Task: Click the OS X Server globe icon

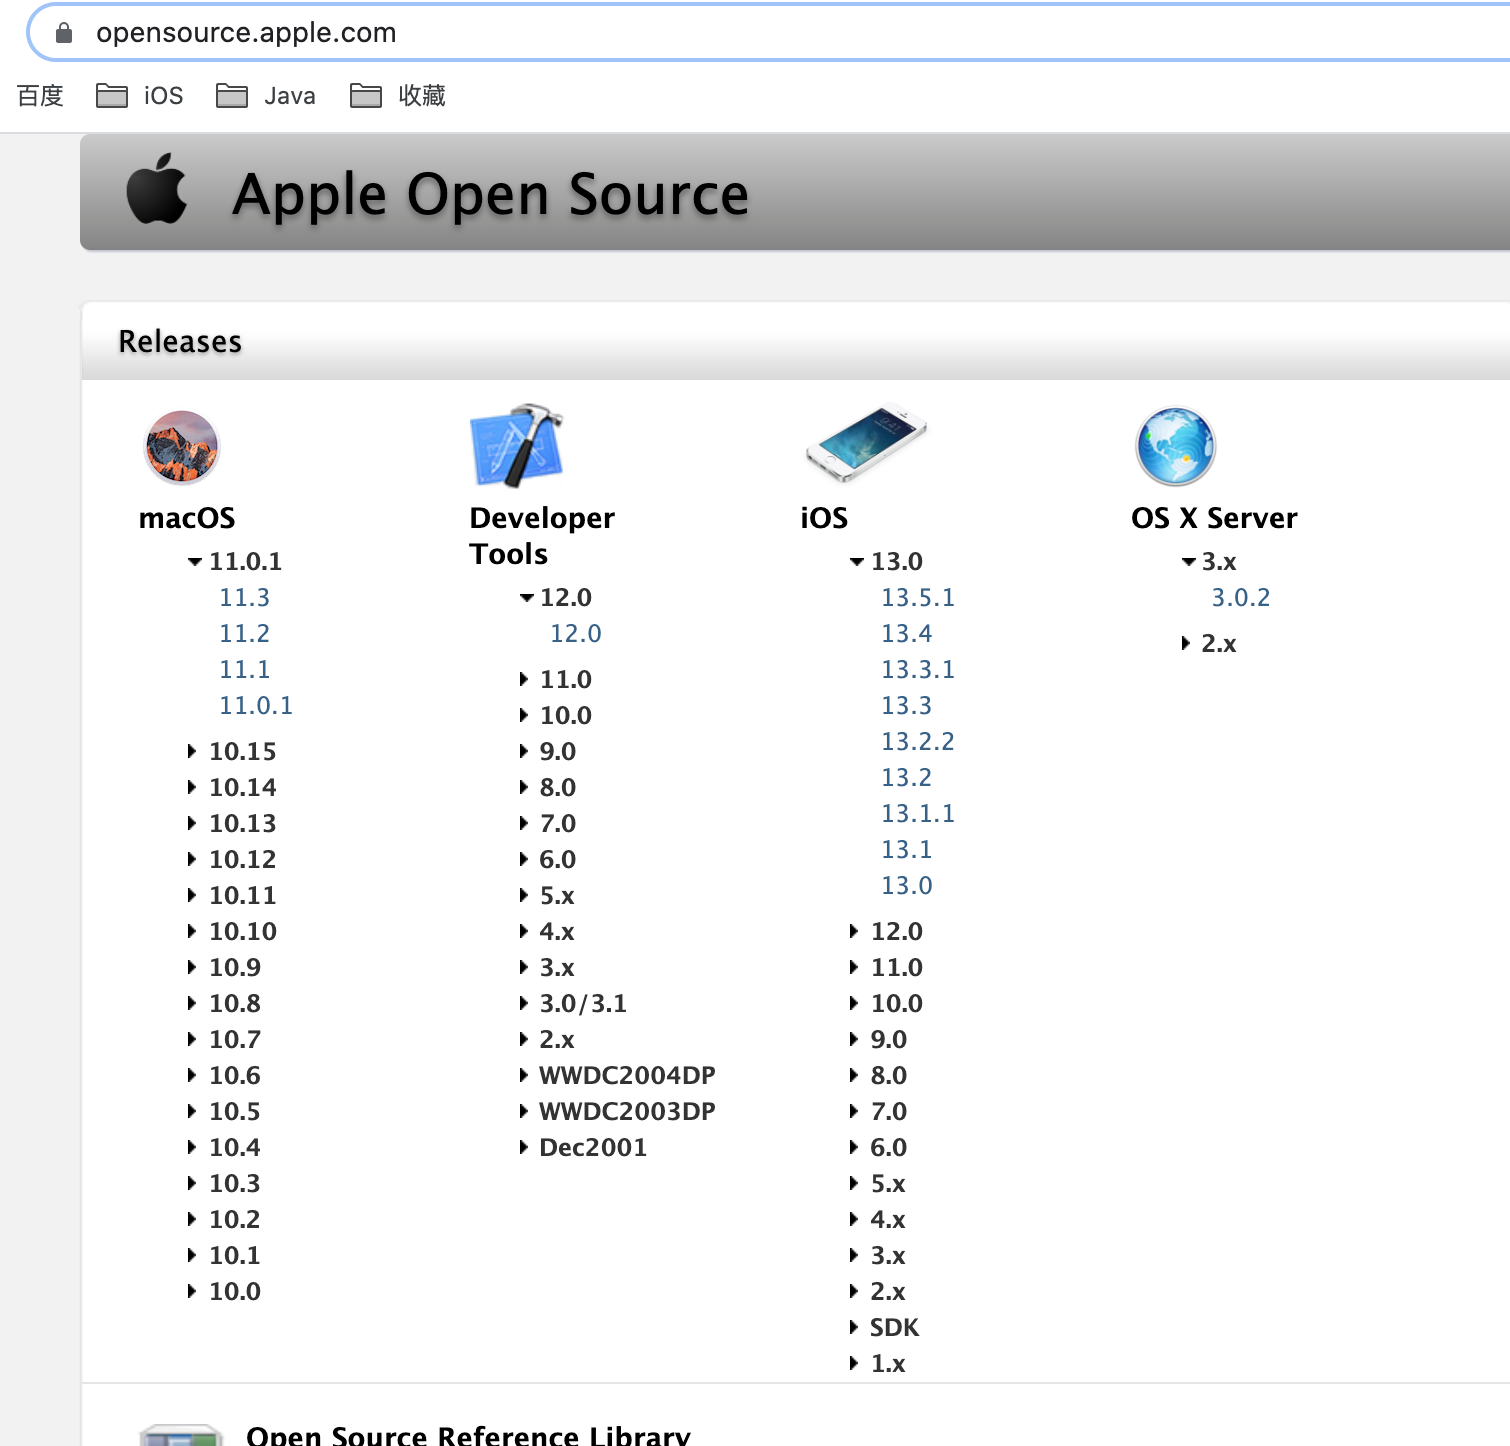Action: tap(1175, 446)
